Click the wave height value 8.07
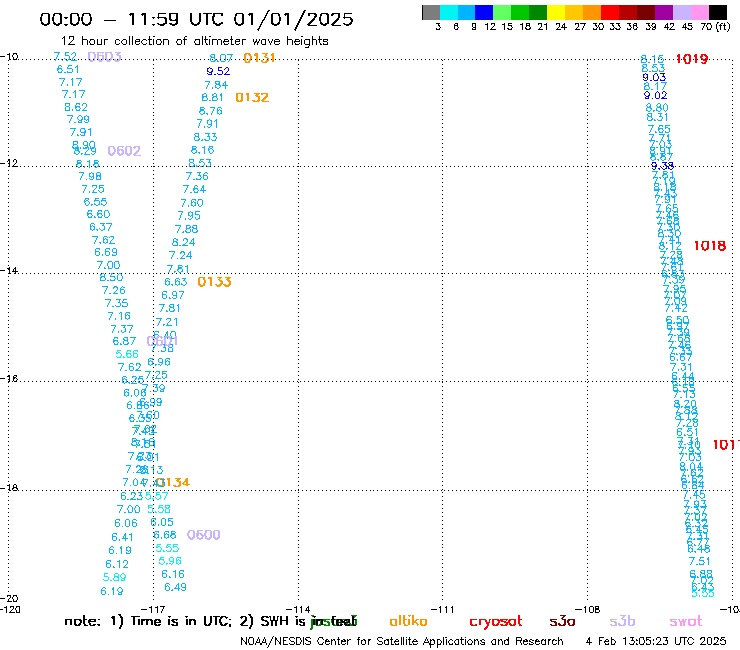This screenshot has height=650, width=740. coord(221,58)
